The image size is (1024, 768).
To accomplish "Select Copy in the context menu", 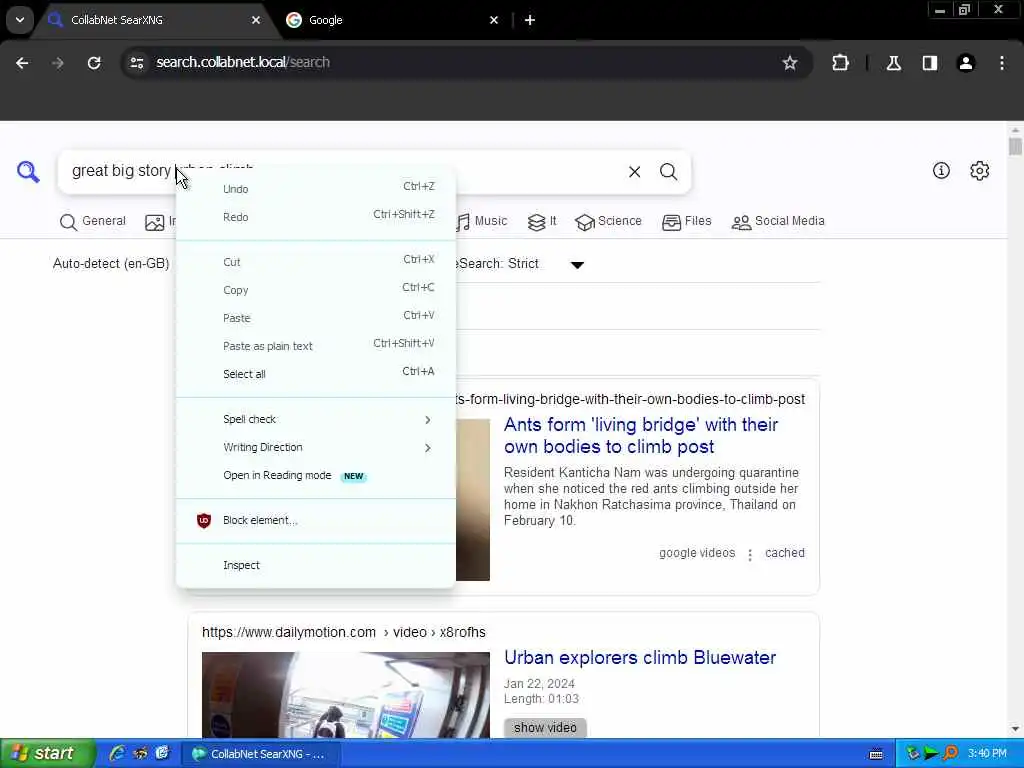I will [316, 290].
